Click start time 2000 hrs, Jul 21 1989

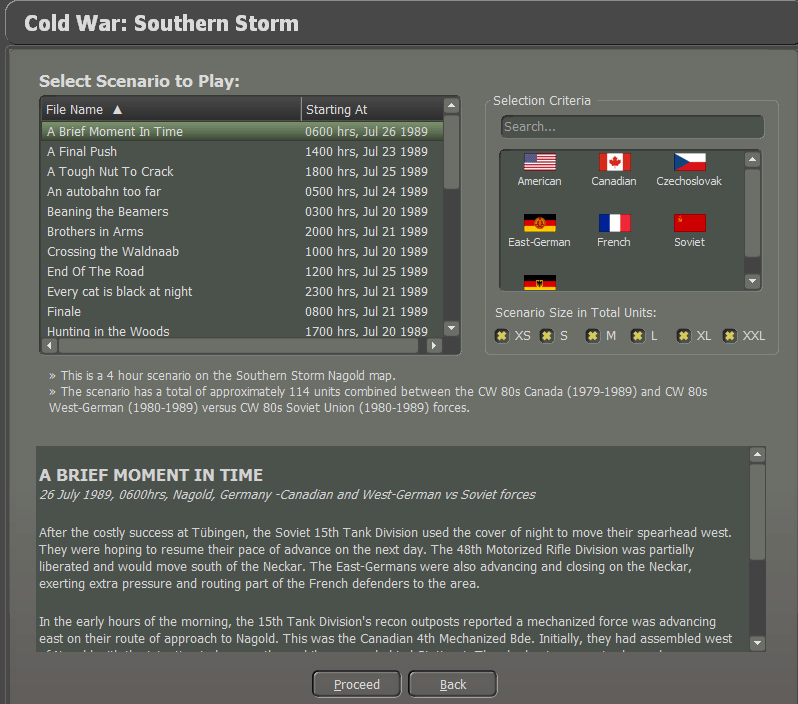(x=366, y=232)
